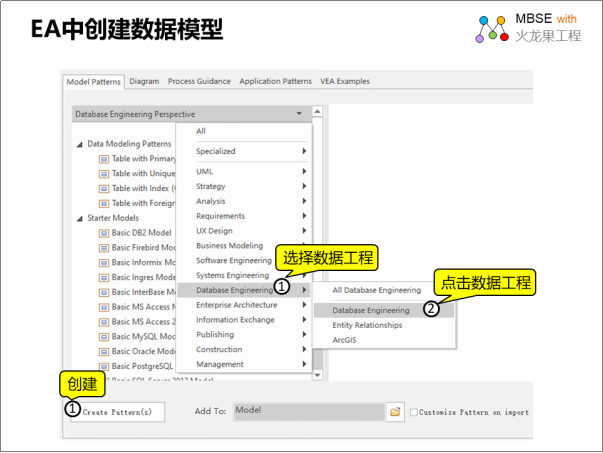The image size is (603, 453).
Task: Click the Basic Ingres model icon
Action: [x=103, y=278]
